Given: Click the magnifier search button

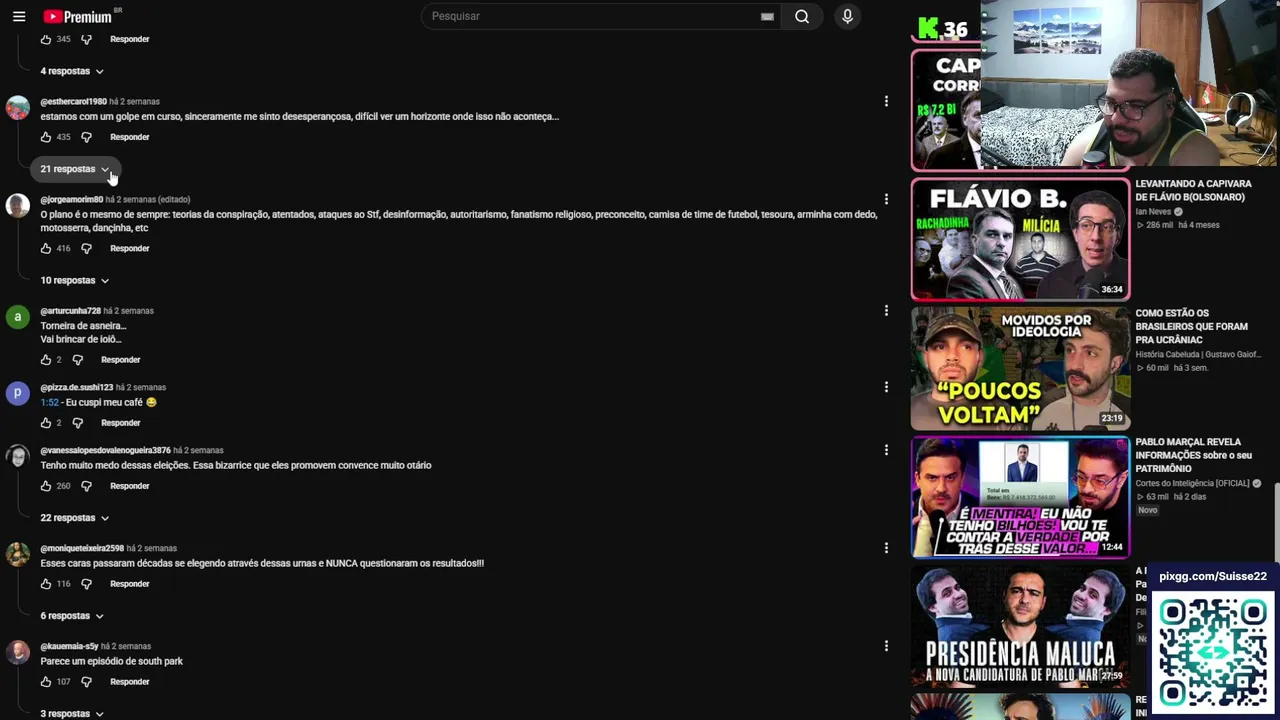Looking at the screenshot, I should [802, 16].
